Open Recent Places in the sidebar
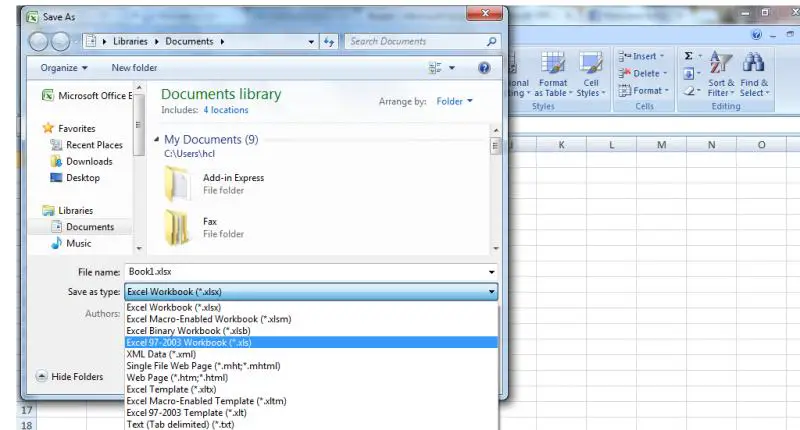800x430 pixels. pos(86,145)
